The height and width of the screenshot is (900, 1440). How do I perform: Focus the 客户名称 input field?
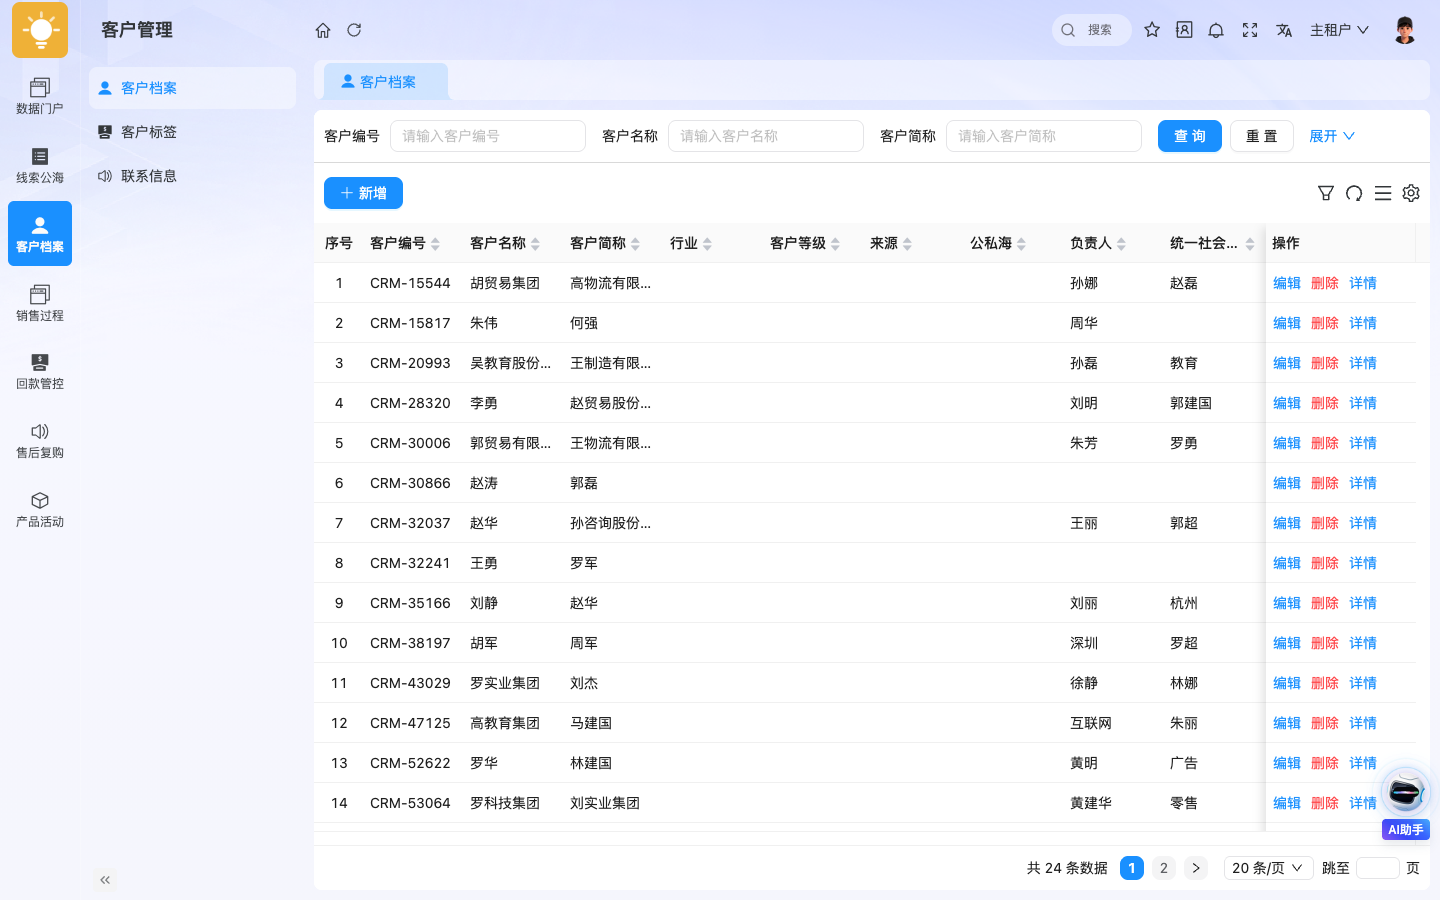(x=766, y=136)
